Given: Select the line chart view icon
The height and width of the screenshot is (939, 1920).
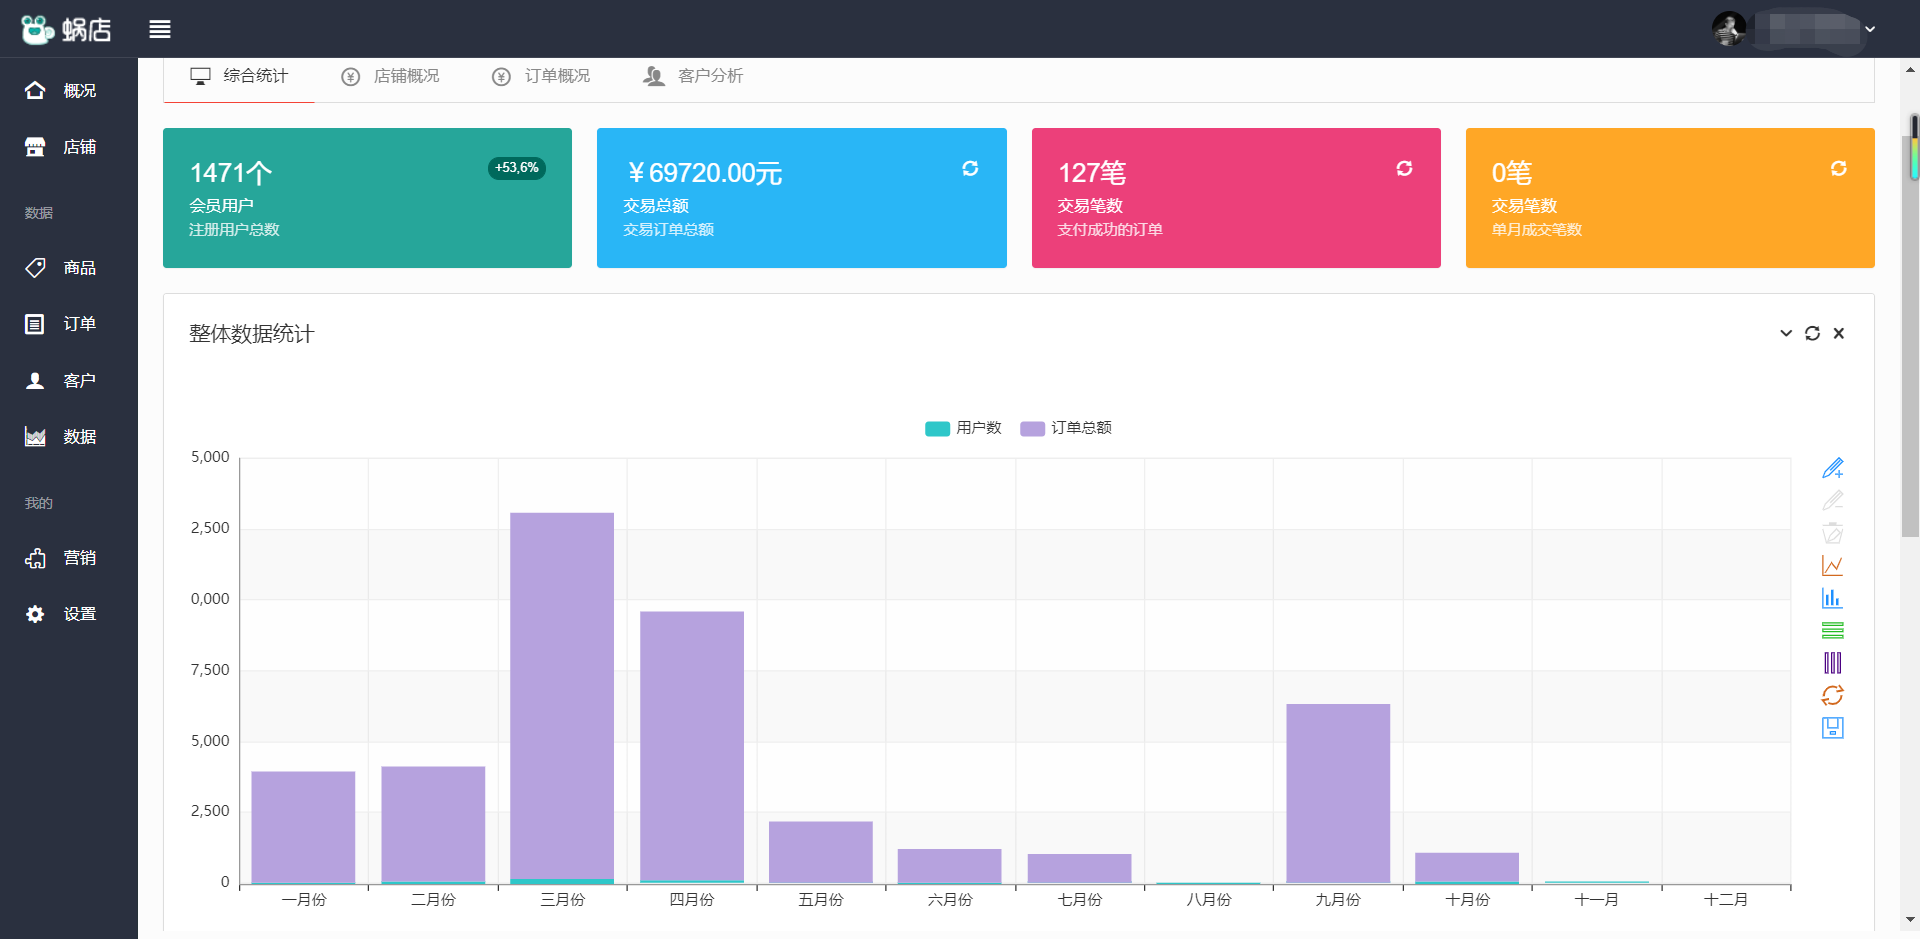Looking at the screenshot, I should [1832, 566].
